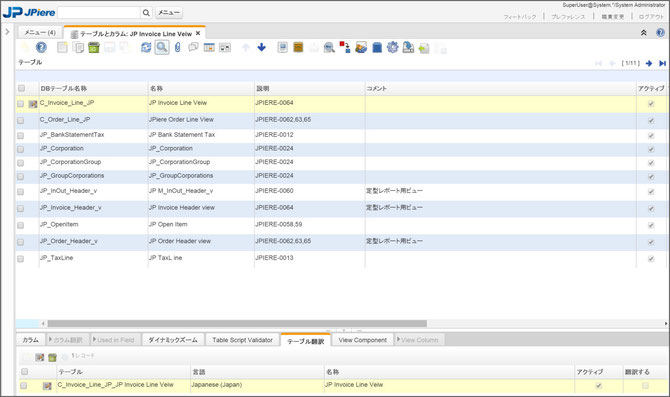Refresh the table data

[x=146, y=47]
